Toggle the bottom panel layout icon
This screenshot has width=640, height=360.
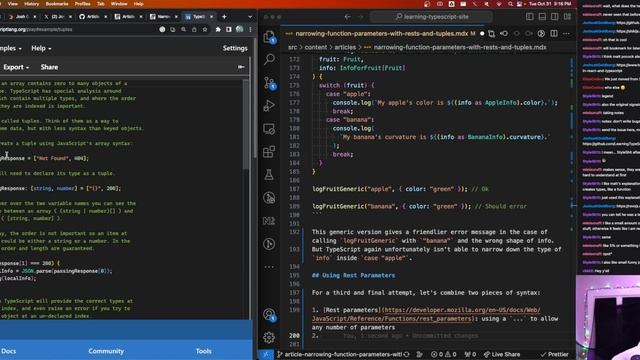point(542,17)
